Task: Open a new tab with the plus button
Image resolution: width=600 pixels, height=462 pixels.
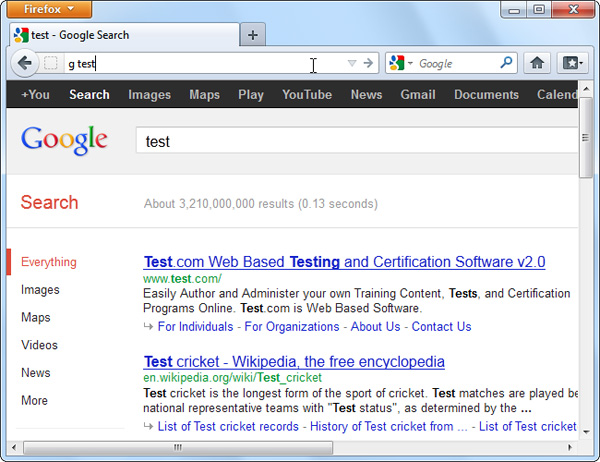Action: [x=253, y=35]
